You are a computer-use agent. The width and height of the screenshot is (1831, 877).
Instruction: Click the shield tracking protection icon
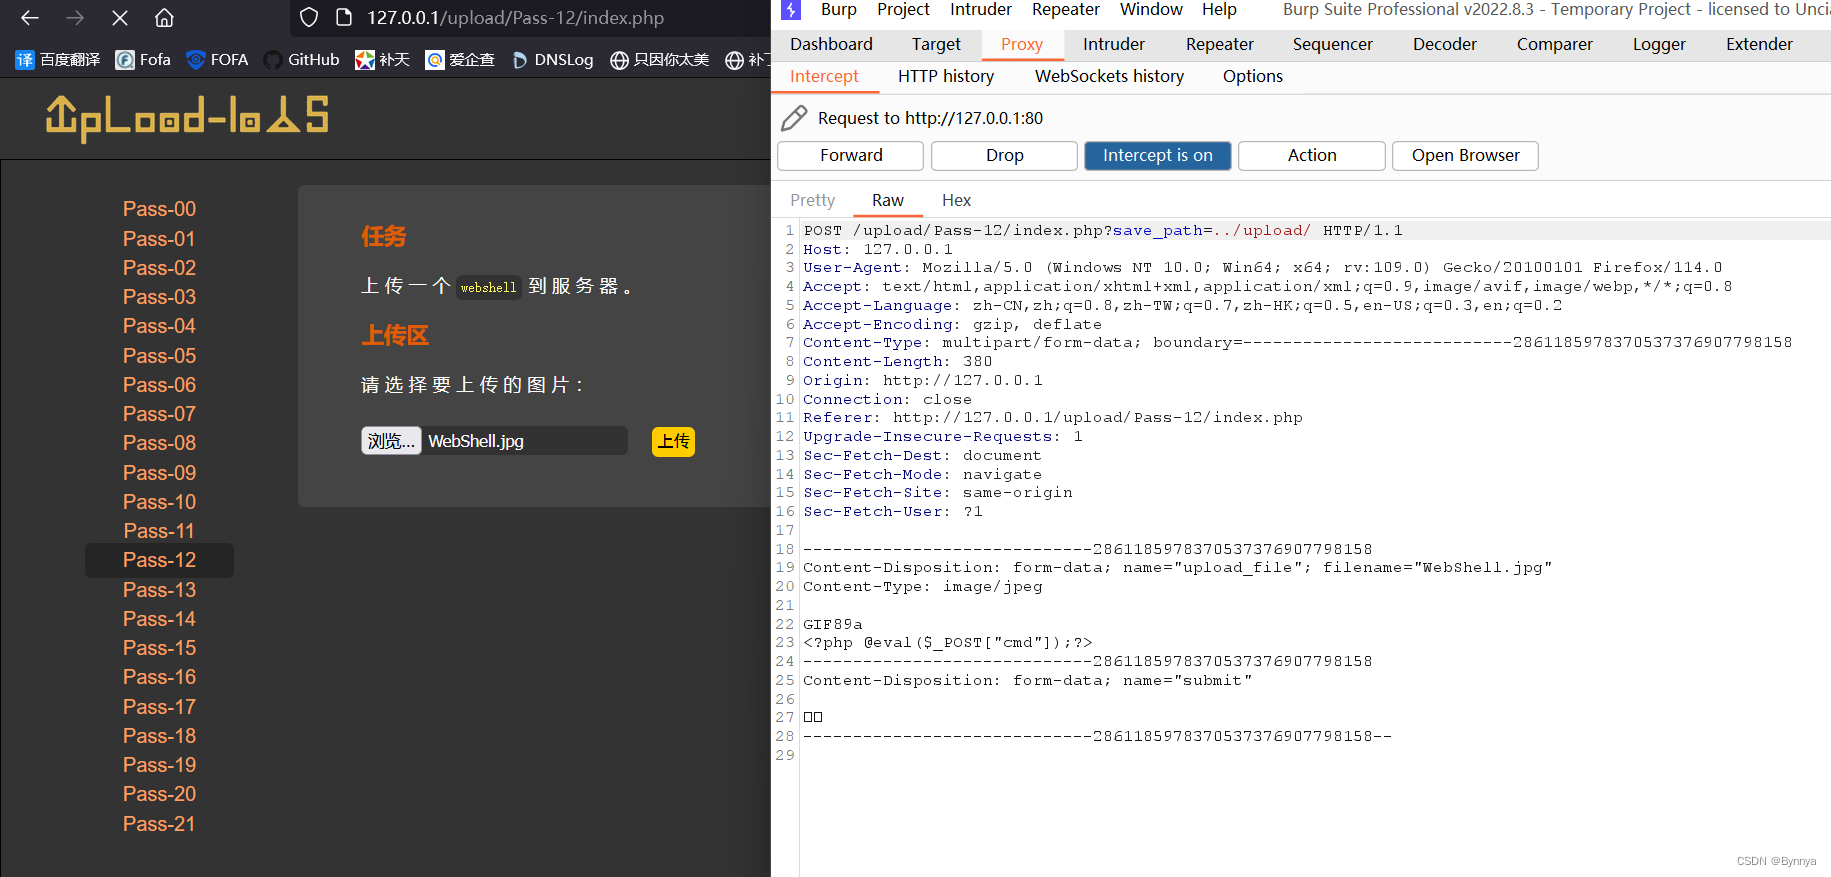309,18
